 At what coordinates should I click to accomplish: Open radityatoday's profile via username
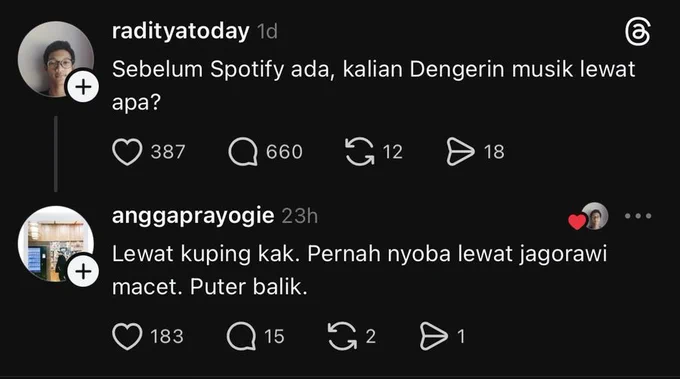coord(180,31)
